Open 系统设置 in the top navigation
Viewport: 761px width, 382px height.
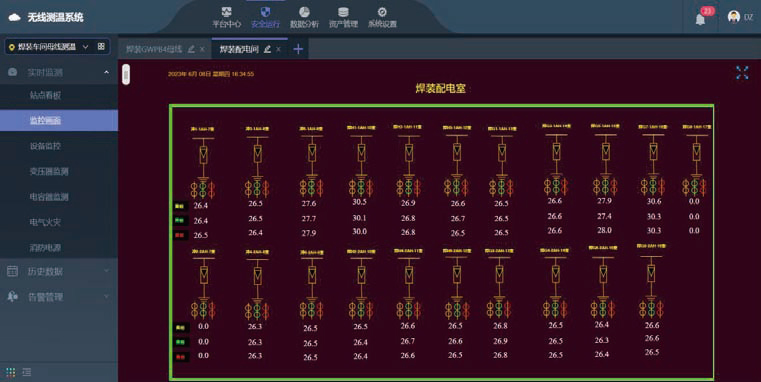pyautogui.click(x=382, y=17)
